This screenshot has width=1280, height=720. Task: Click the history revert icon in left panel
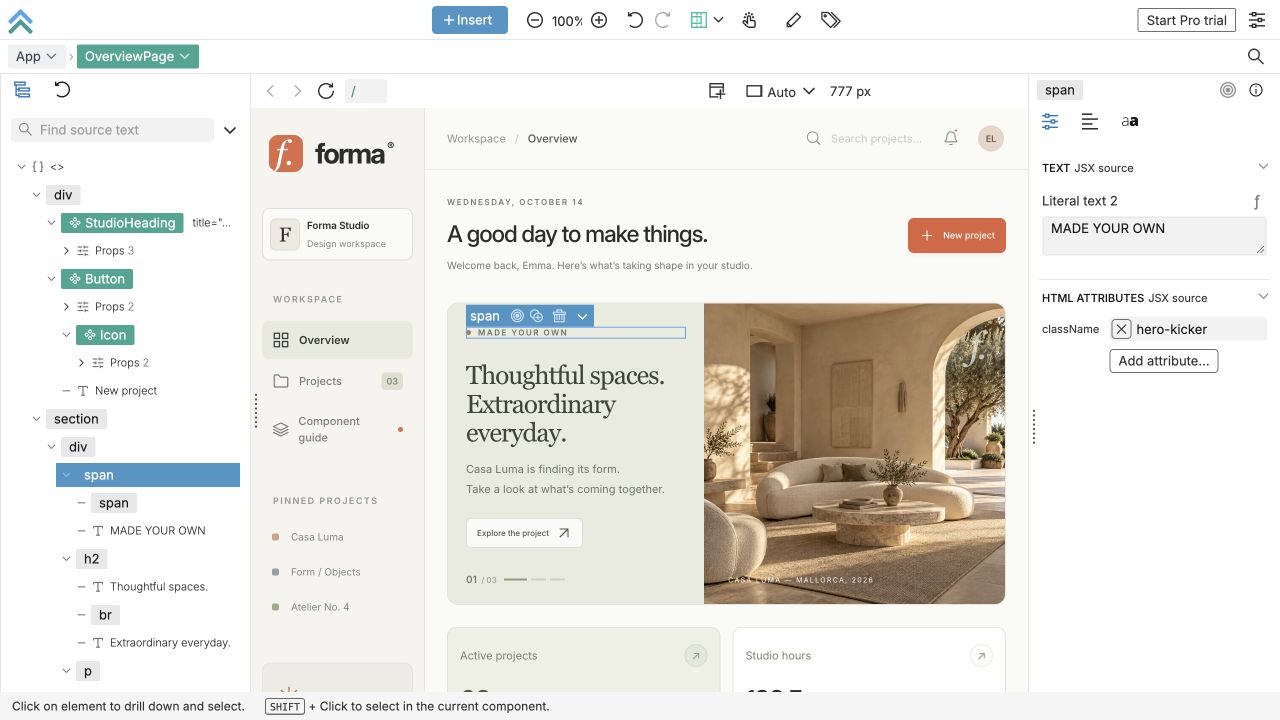[62, 90]
